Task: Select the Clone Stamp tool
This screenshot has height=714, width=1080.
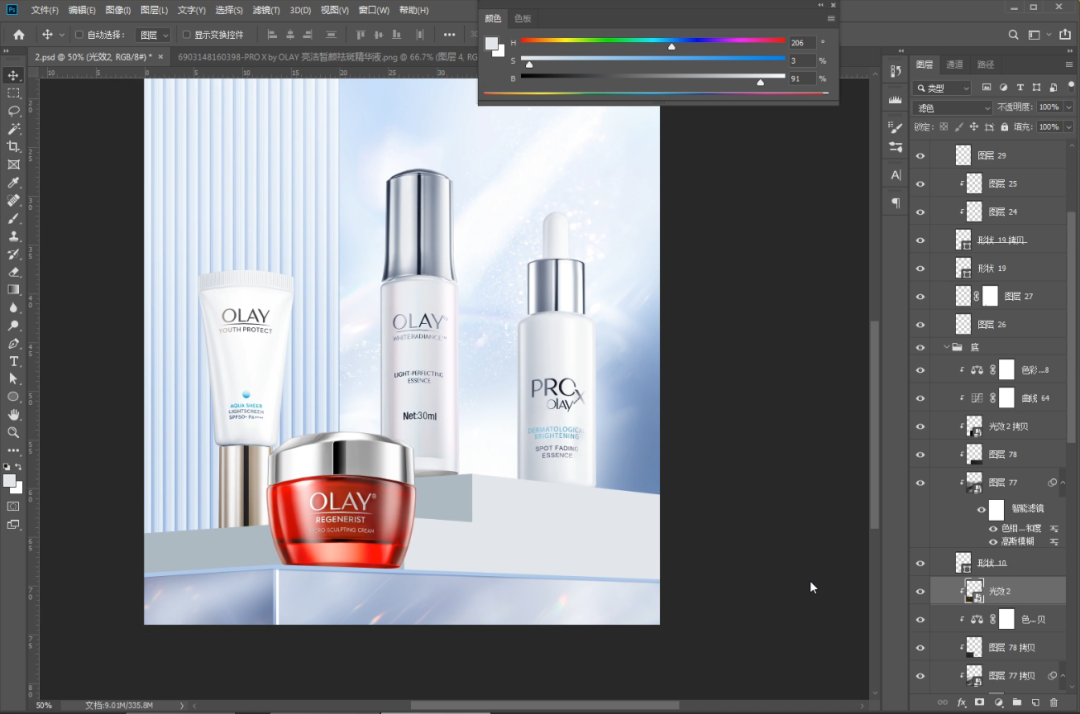Action: tap(13, 236)
